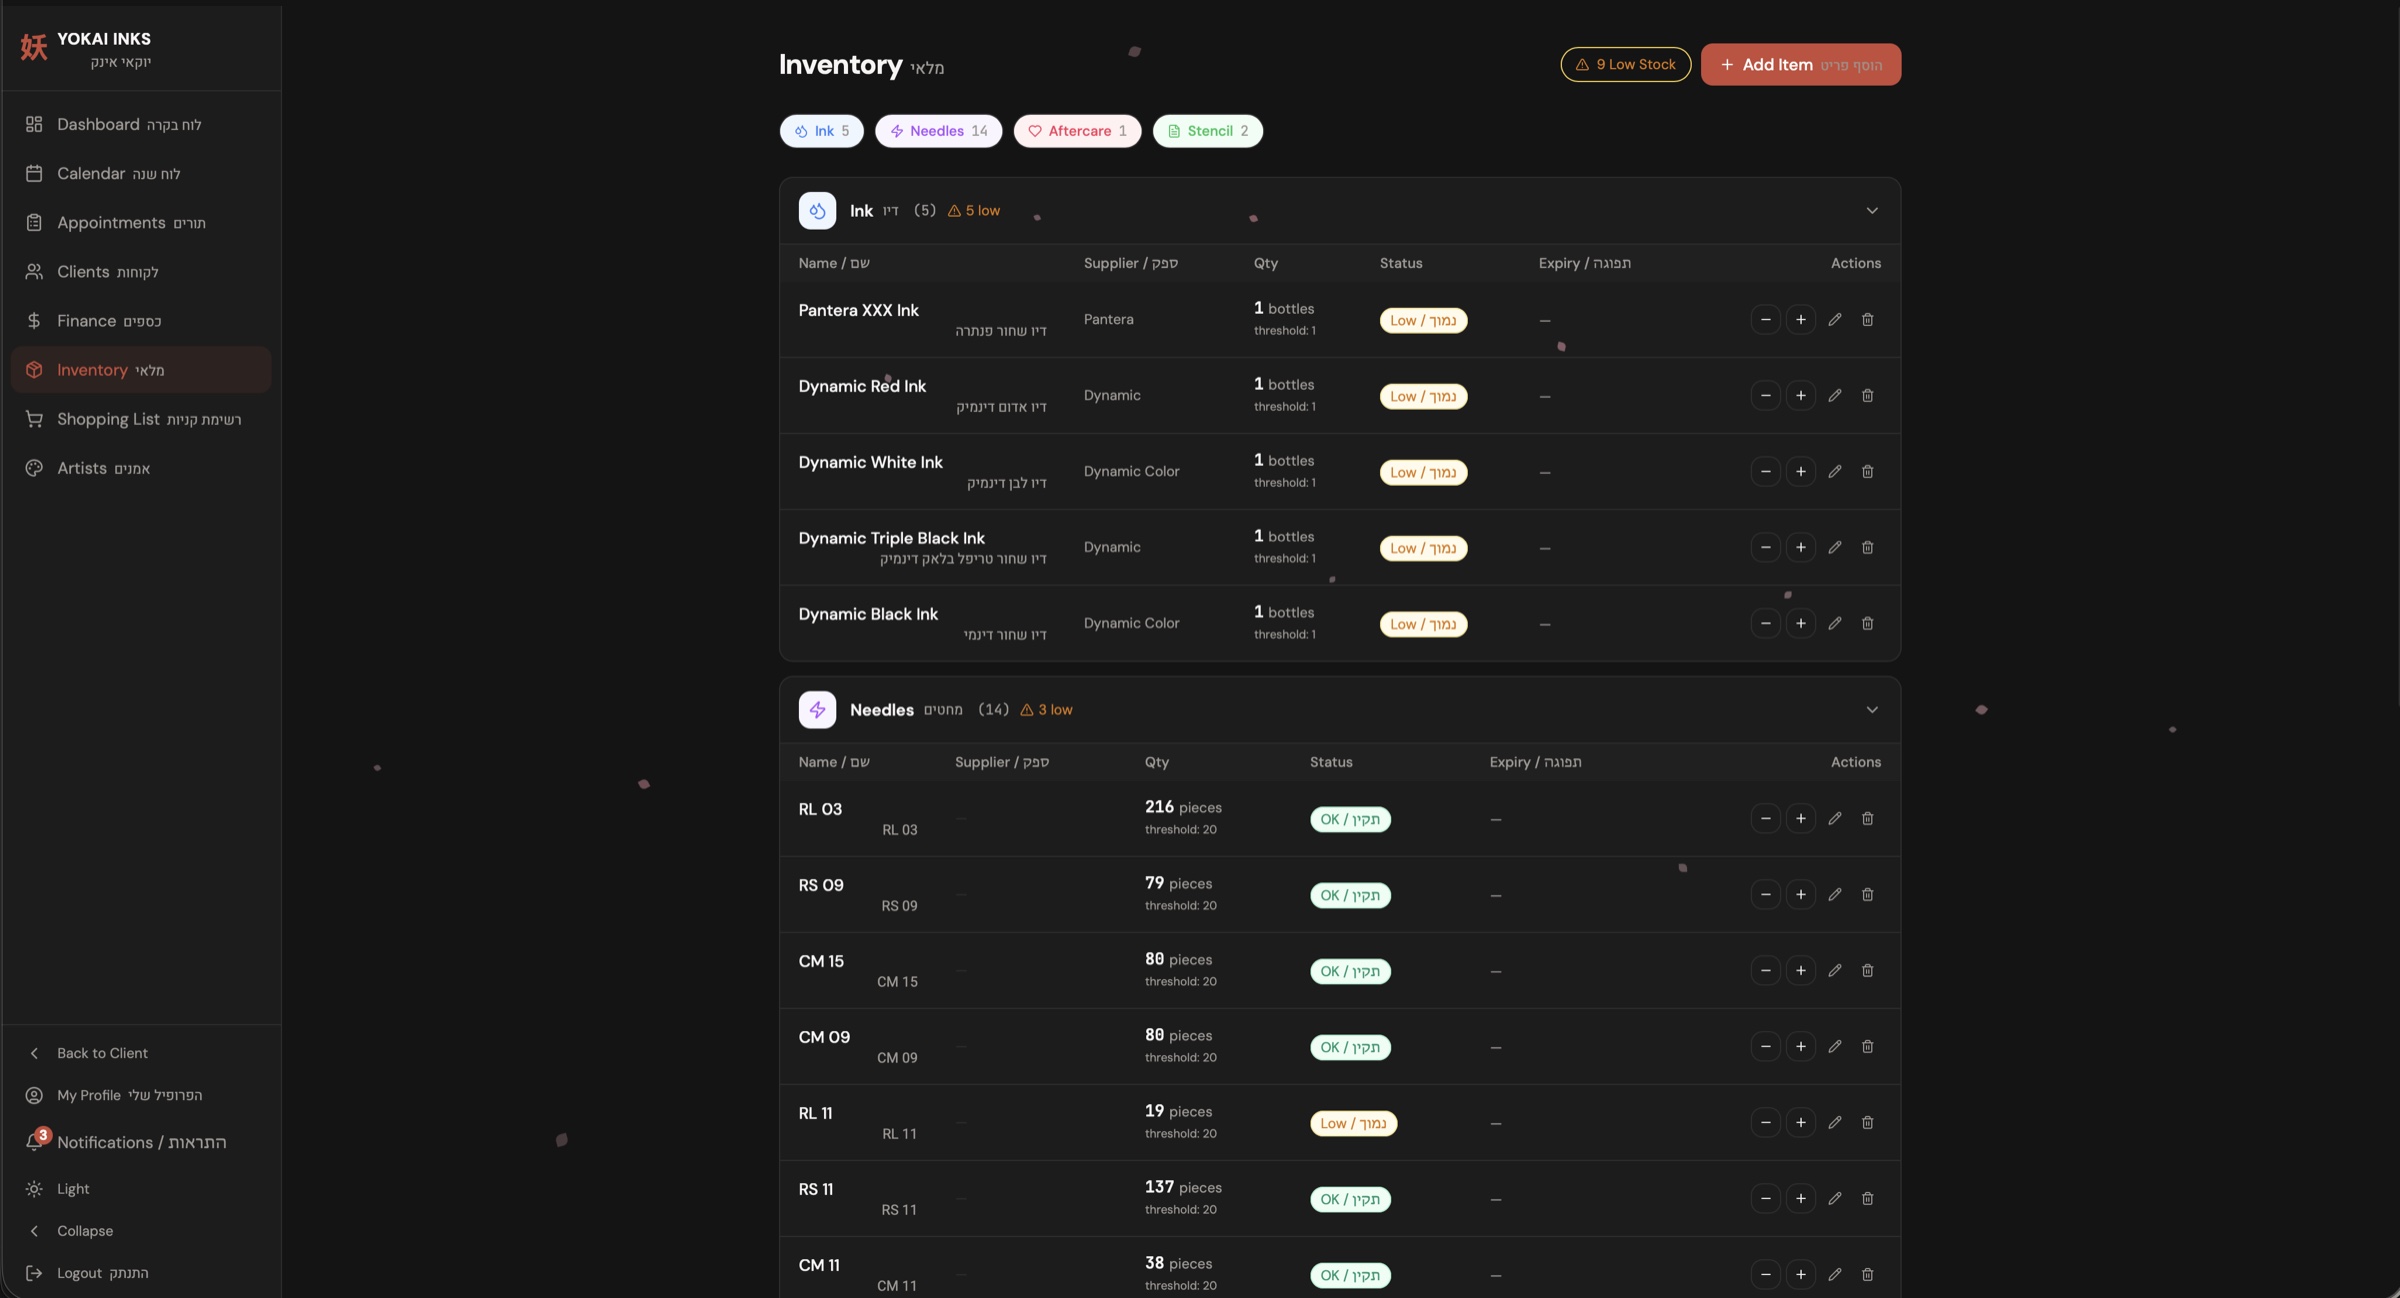Screen dimensions: 2400x1298
Task: Filter by Aftercare category chip
Action: 1077,131
